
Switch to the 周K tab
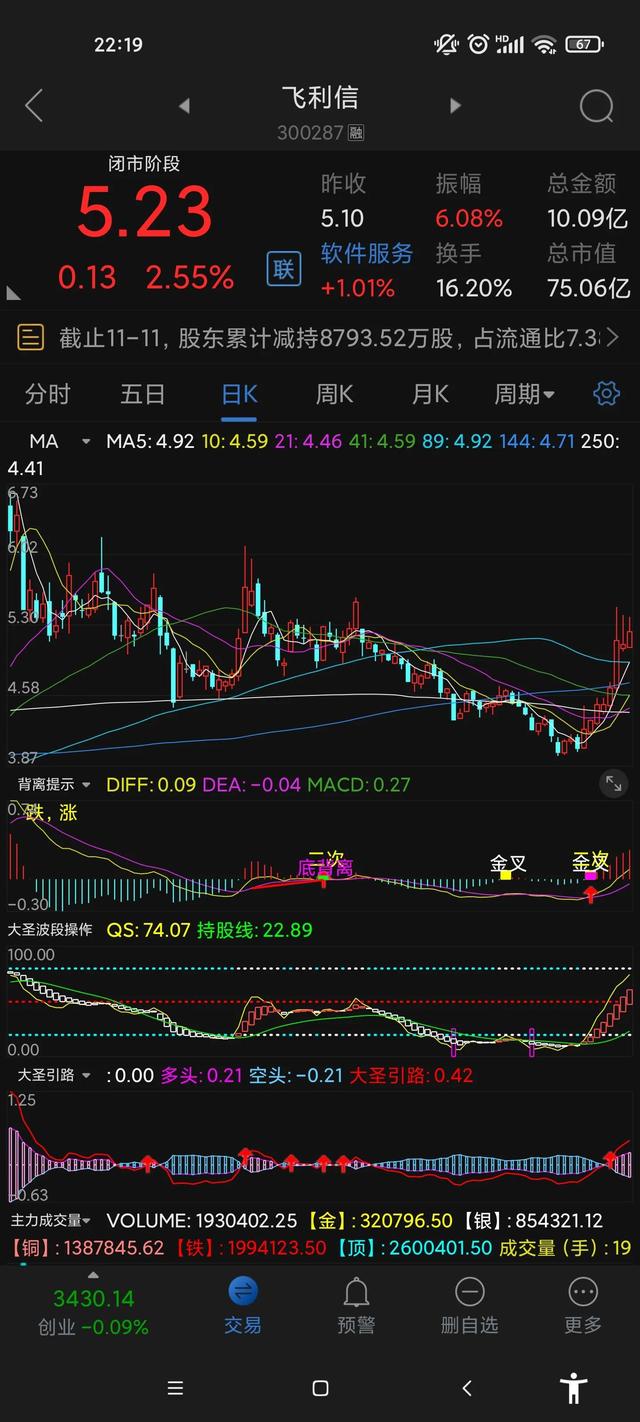[334, 394]
